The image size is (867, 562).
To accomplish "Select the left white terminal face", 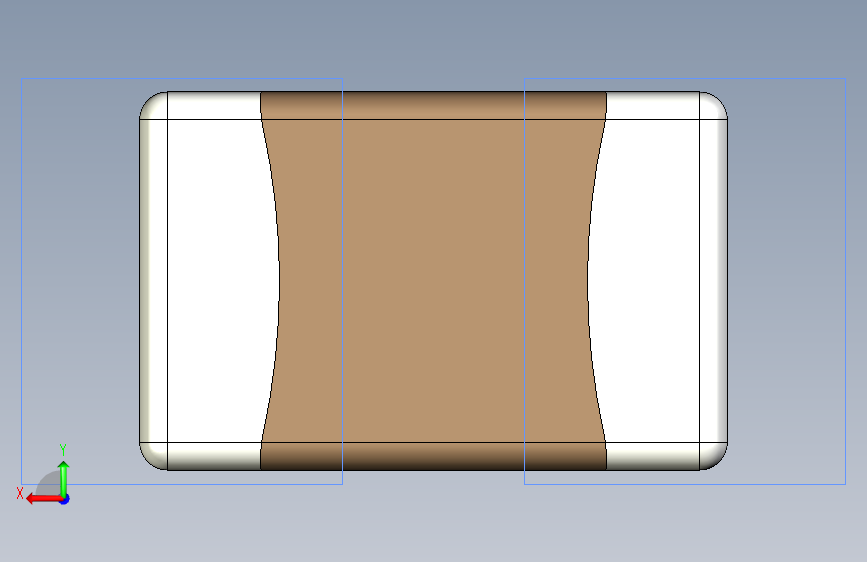I will click(x=221, y=280).
